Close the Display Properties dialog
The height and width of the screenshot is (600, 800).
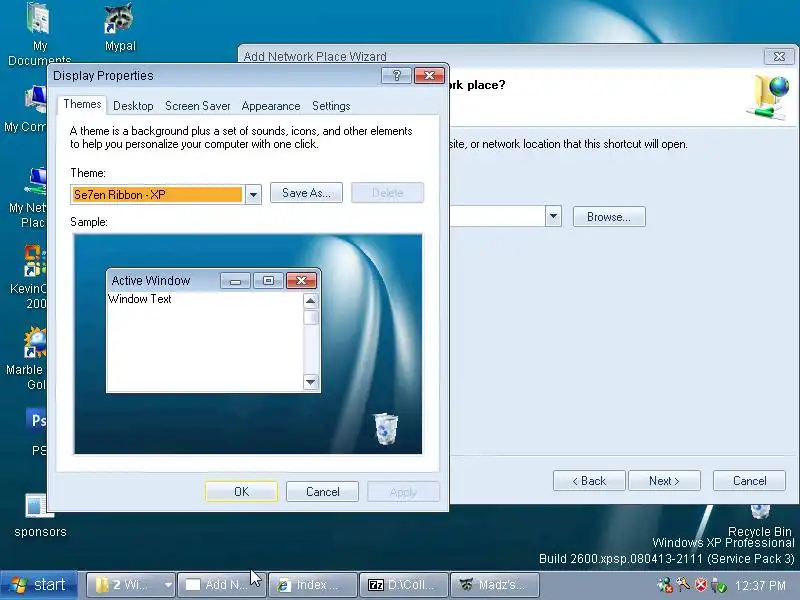[429, 76]
